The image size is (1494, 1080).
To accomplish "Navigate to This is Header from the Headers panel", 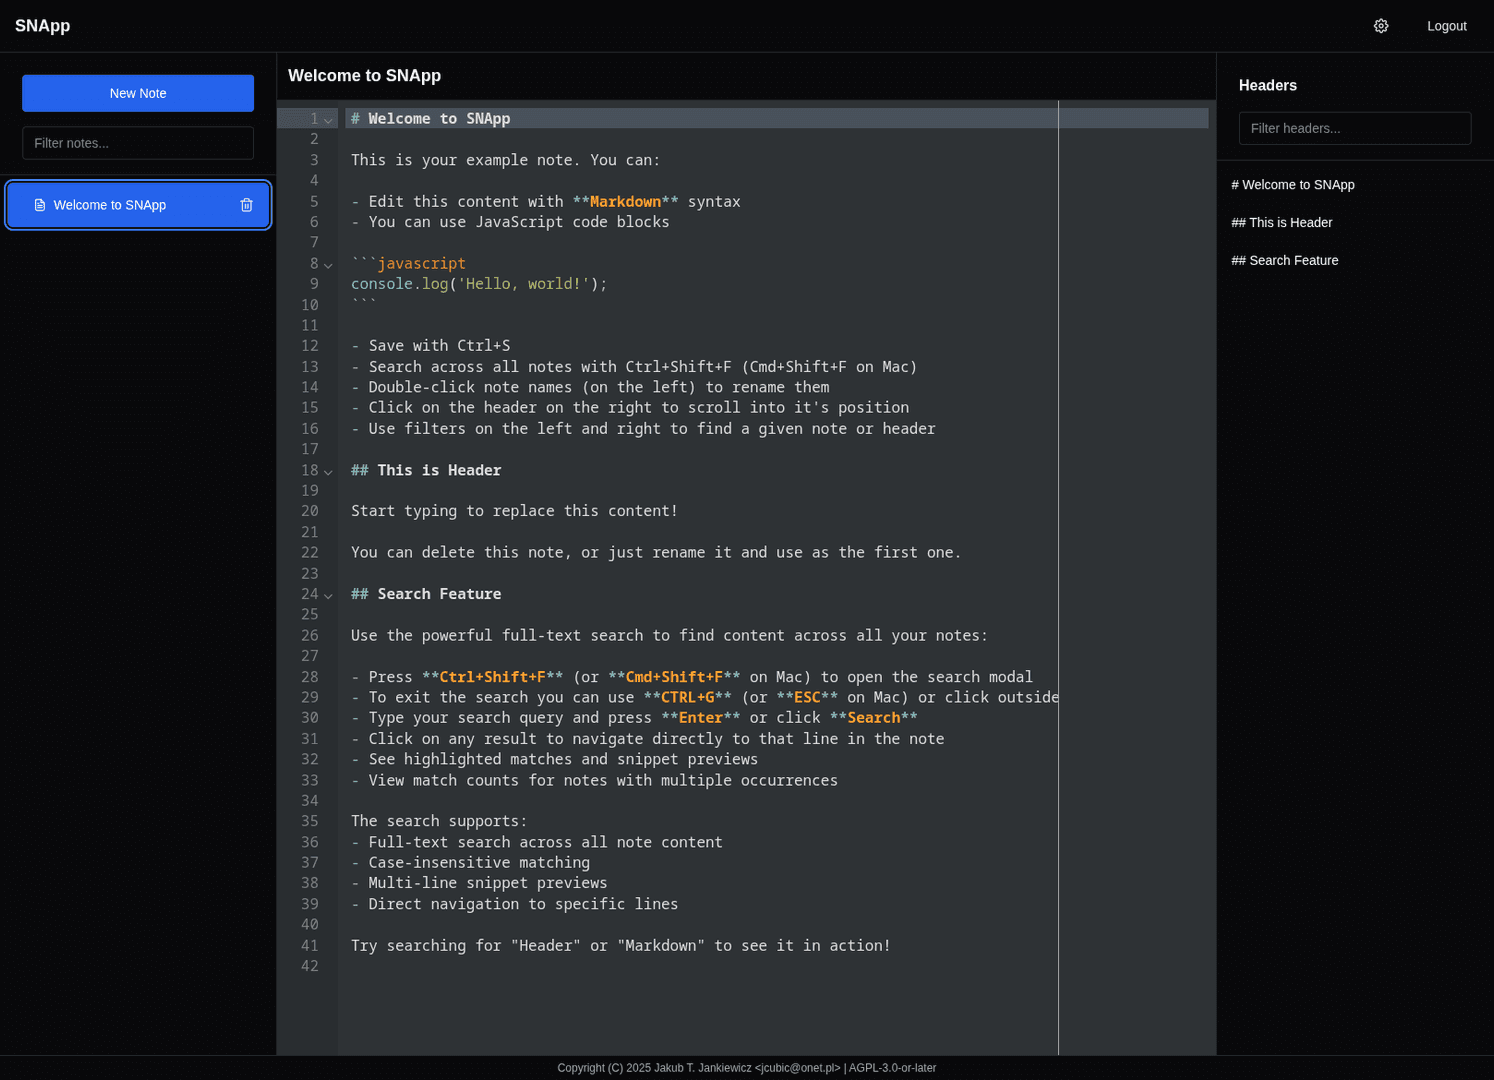I will pos(1282,222).
